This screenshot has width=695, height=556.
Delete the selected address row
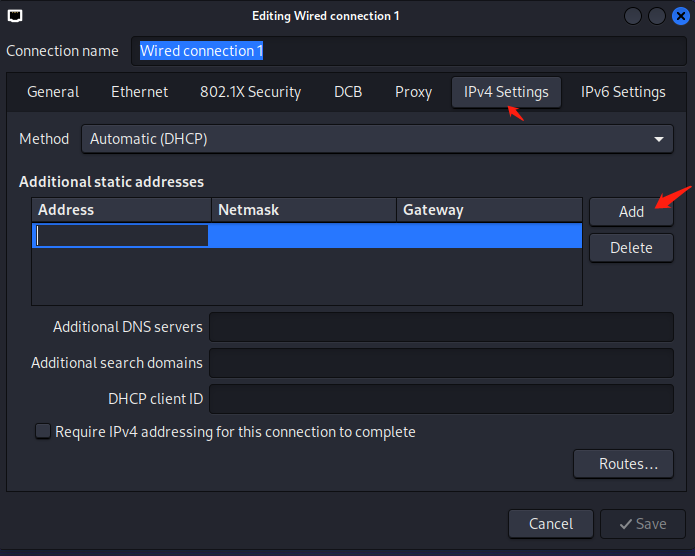(631, 248)
